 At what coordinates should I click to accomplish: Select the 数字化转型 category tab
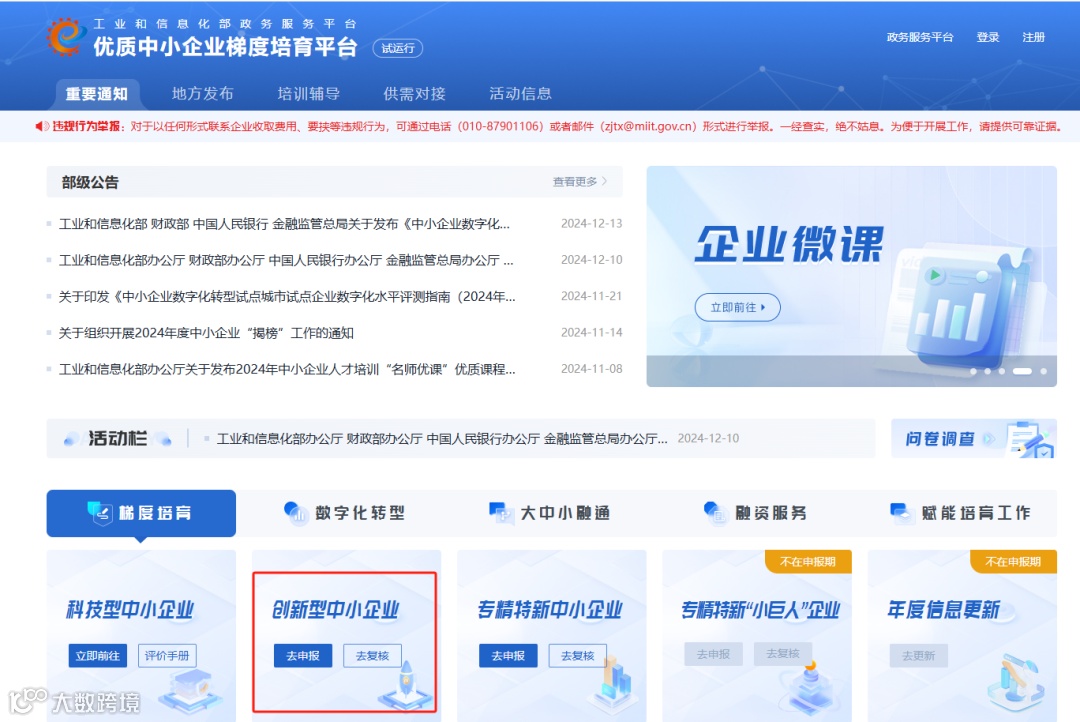[346, 513]
